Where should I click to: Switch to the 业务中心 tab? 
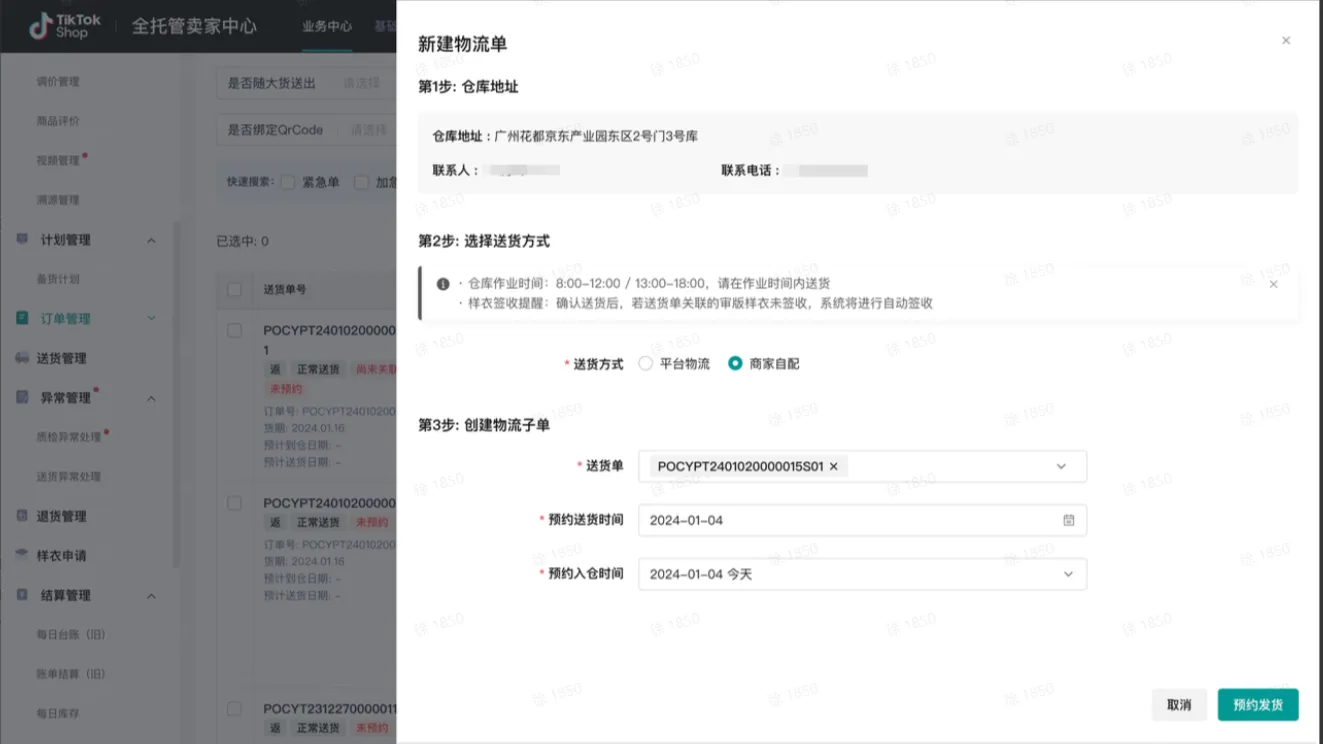pos(327,27)
